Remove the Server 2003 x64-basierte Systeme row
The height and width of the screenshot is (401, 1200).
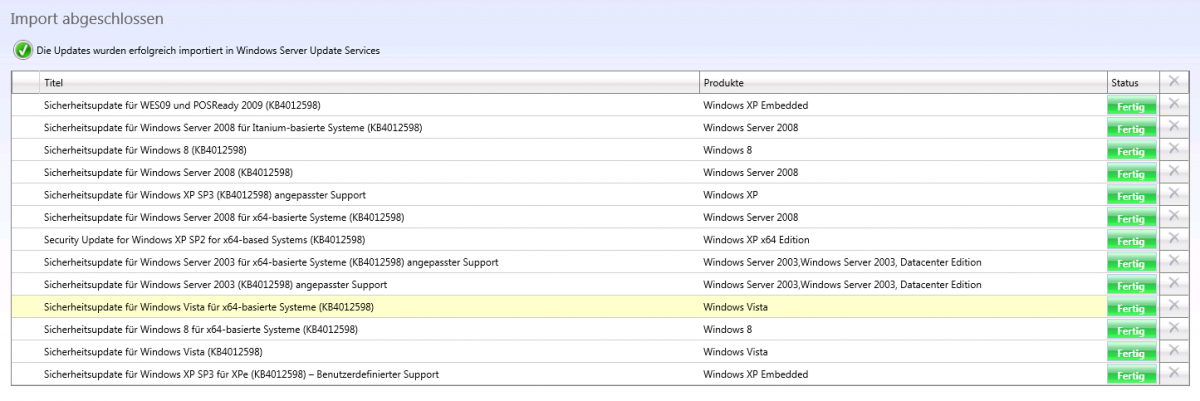(x=1174, y=261)
